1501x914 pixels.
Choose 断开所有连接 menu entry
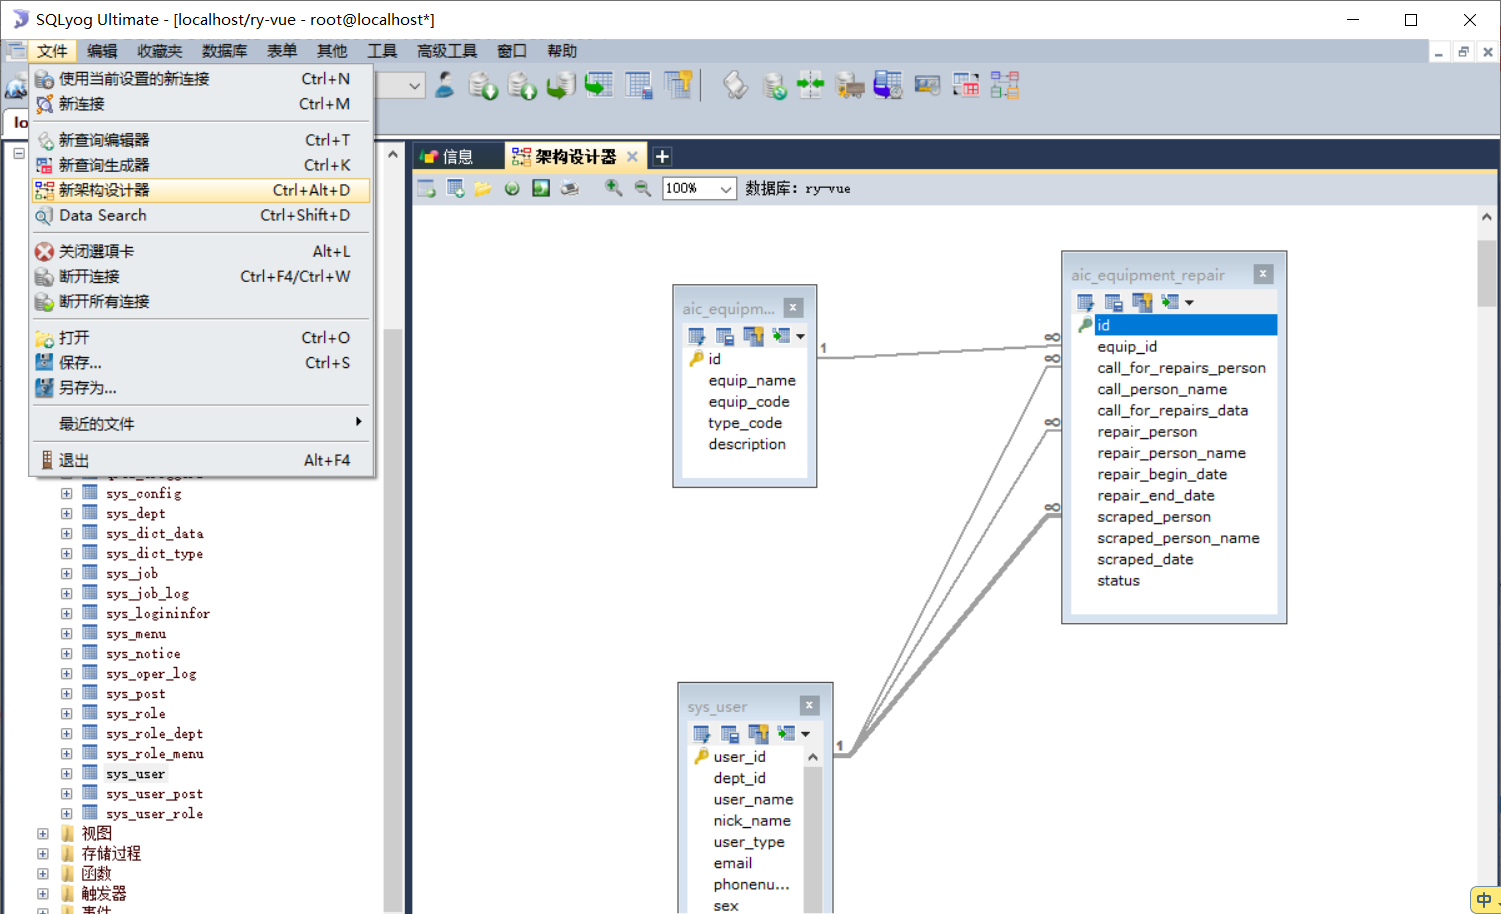(201, 301)
